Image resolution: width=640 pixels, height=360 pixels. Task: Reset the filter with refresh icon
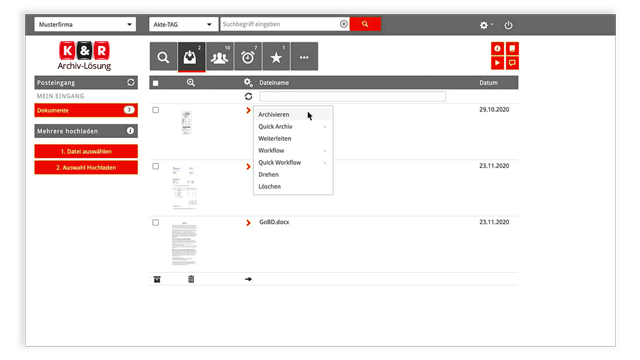pos(248,96)
